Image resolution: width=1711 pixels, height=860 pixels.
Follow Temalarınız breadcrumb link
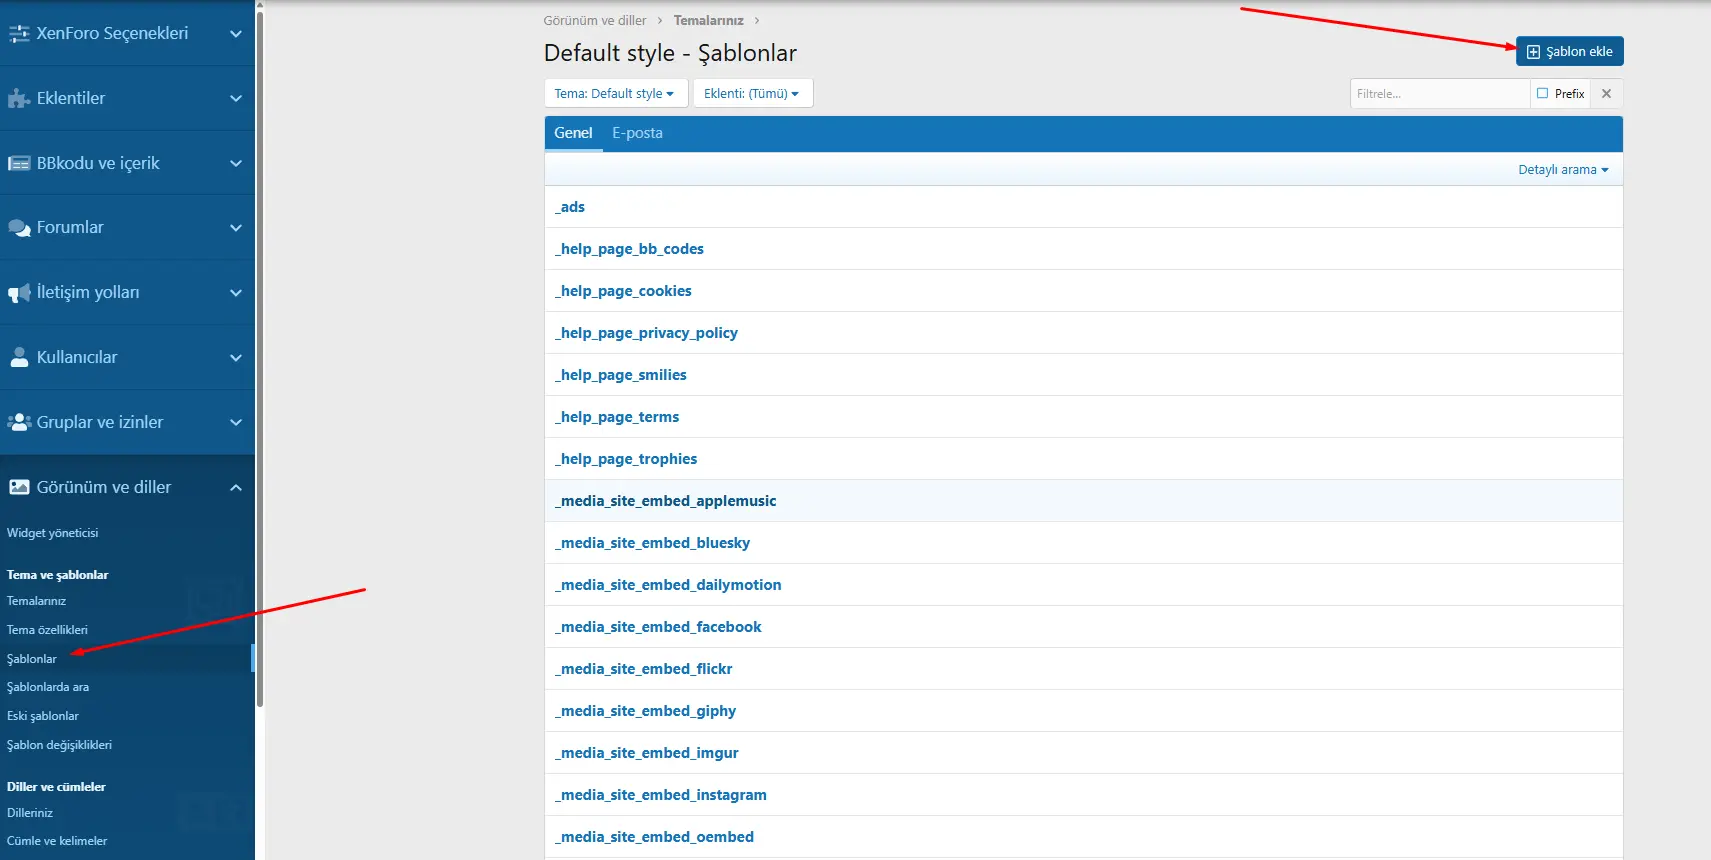[x=708, y=20]
